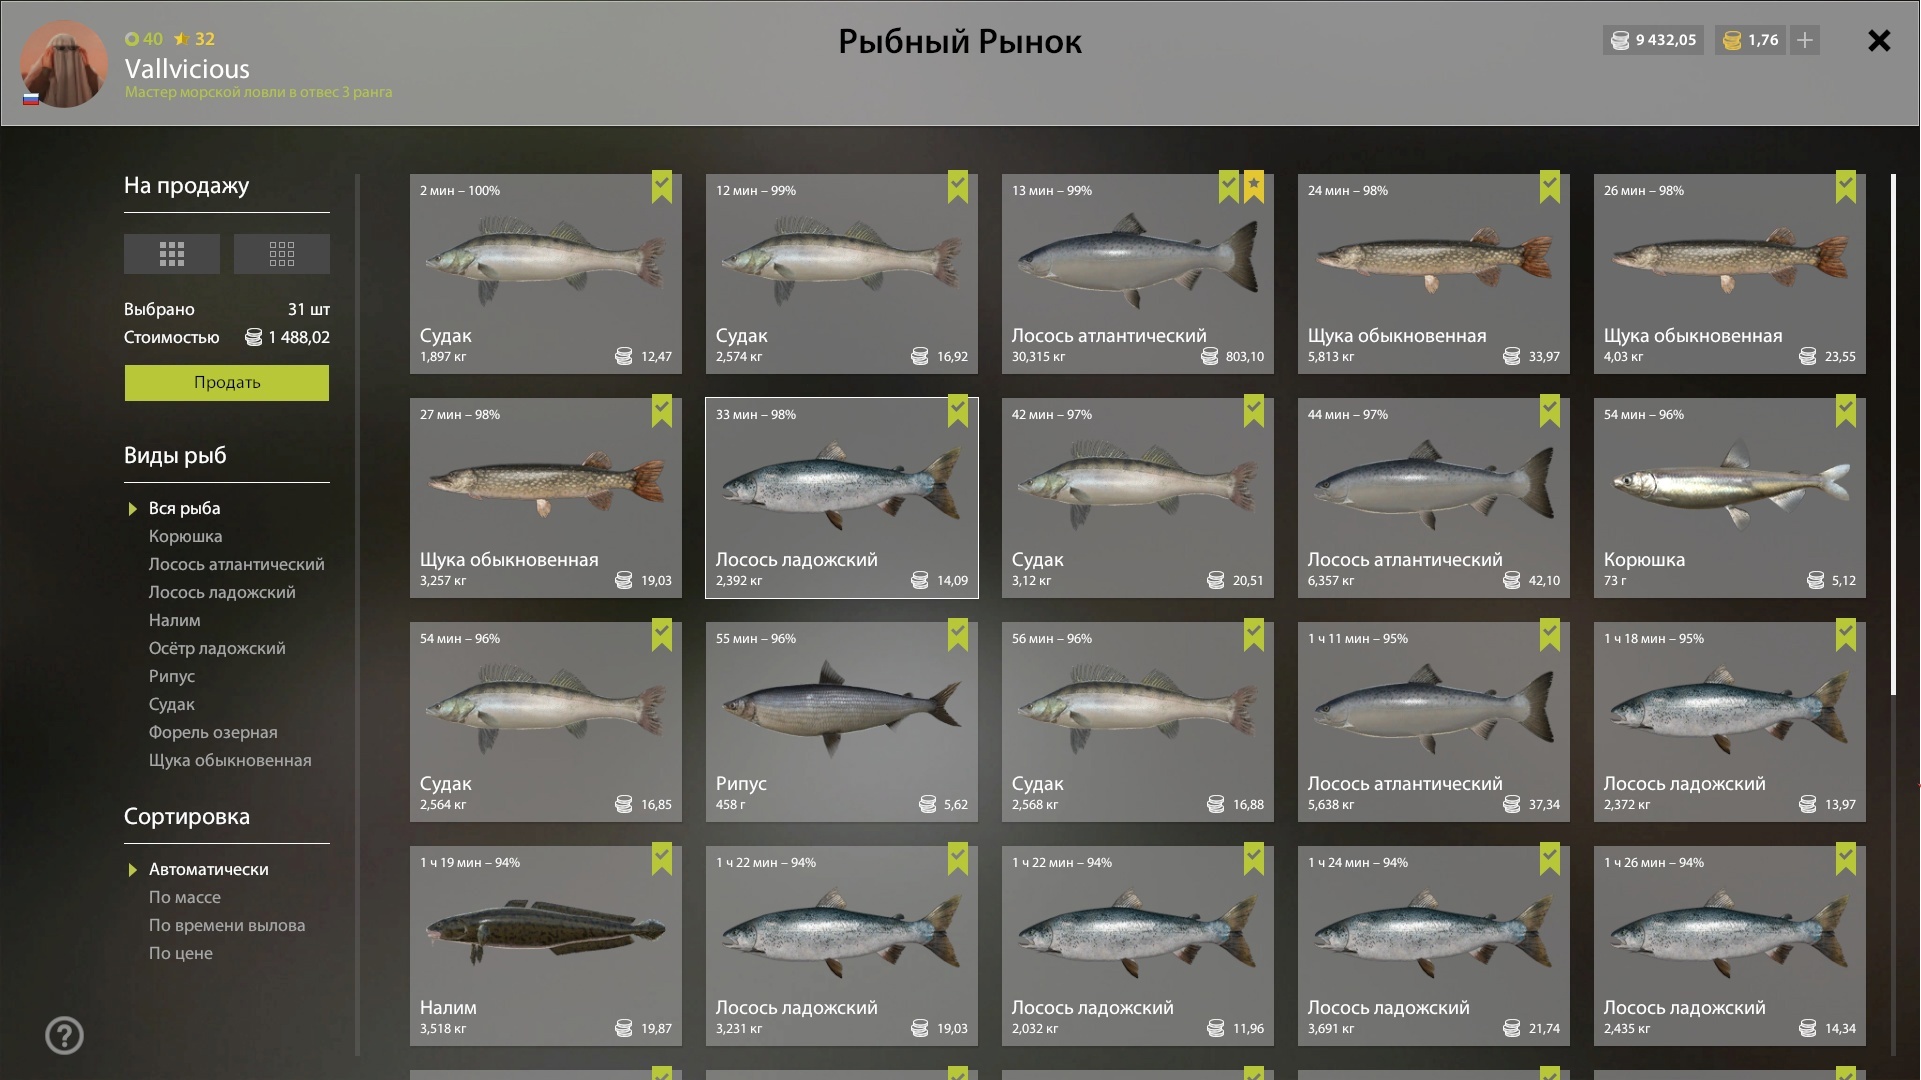Uncheck selection mark on Корюшка 73 г
This screenshot has width=1921, height=1080.
pyautogui.click(x=1846, y=411)
